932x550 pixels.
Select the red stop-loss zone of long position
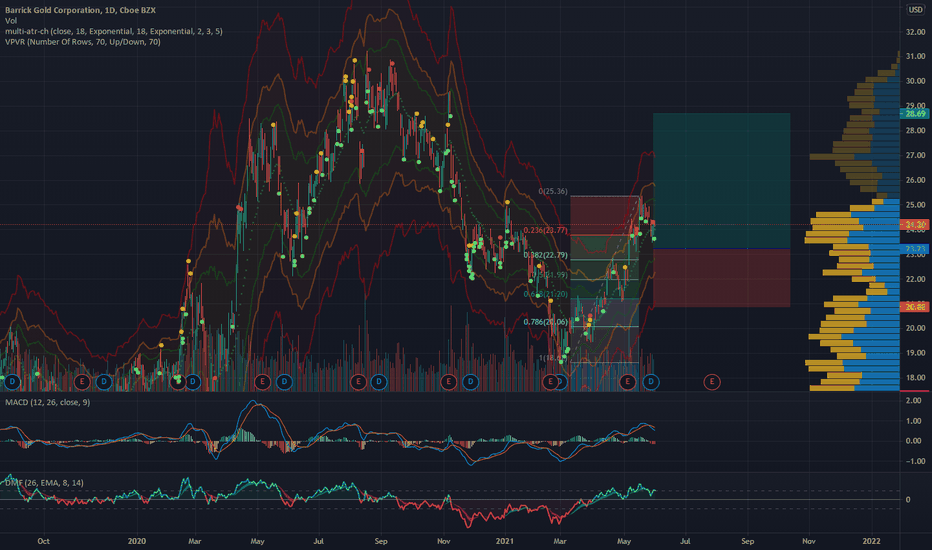pyautogui.click(x=722, y=278)
